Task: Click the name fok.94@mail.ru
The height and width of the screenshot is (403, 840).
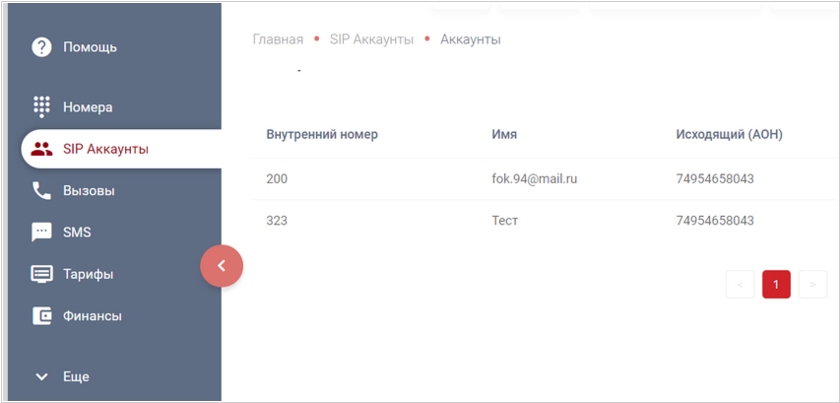Action: 534,179
